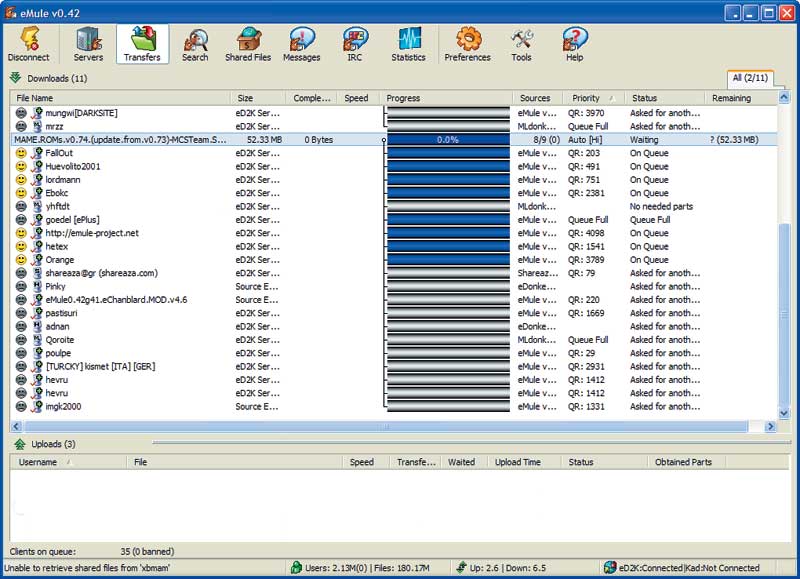The image size is (800, 579).
Task: Select the http://emule-project.net source row
Action: point(394,233)
